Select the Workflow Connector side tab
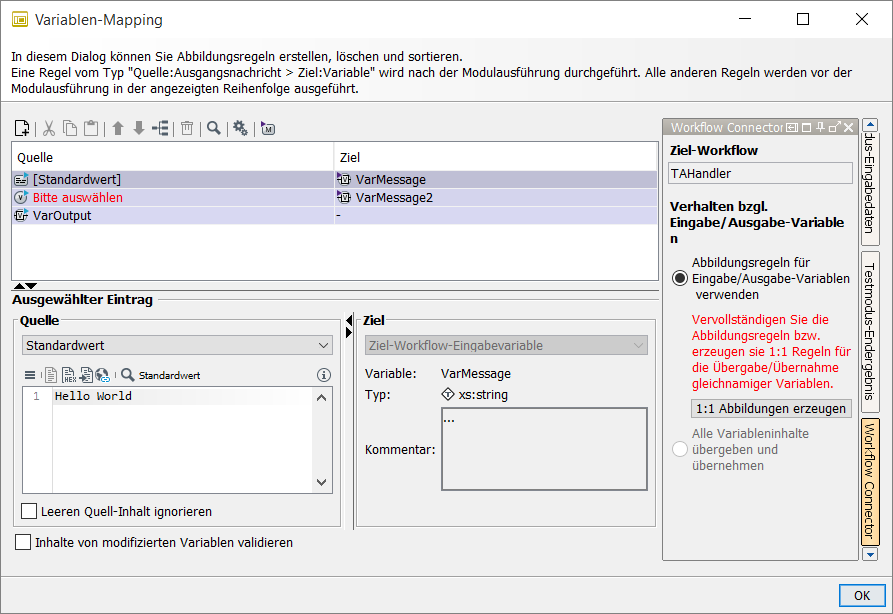 (869, 480)
